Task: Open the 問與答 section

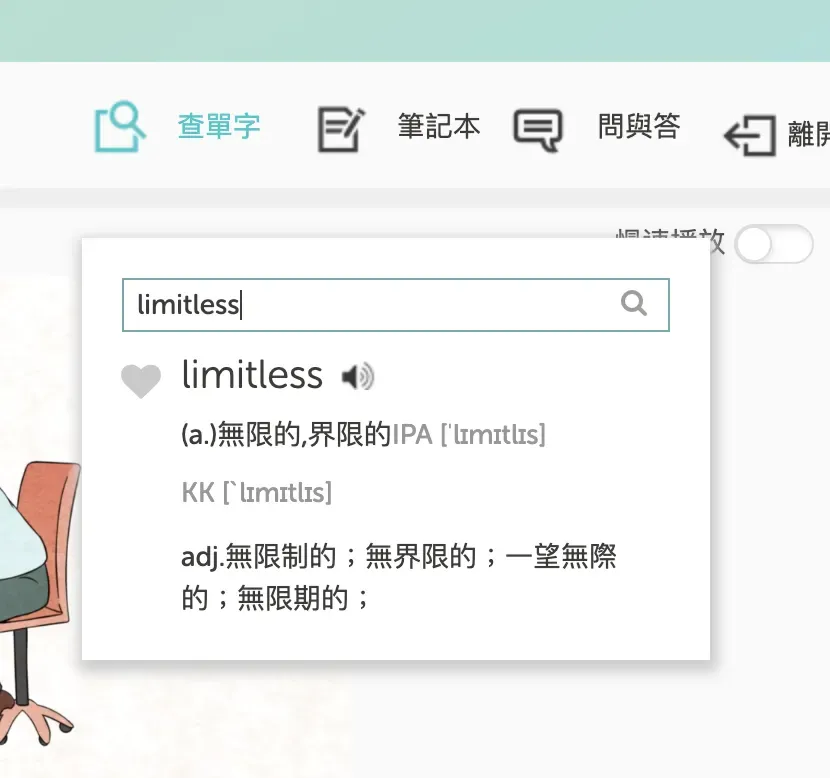Action: (x=639, y=126)
